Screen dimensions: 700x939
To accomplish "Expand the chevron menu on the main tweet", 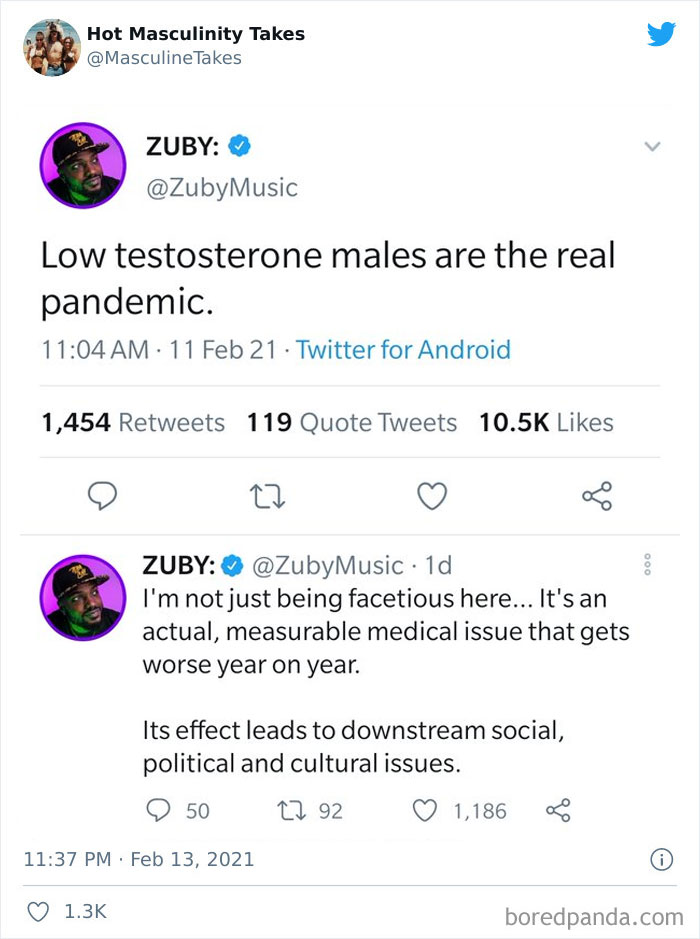I will click(652, 145).
